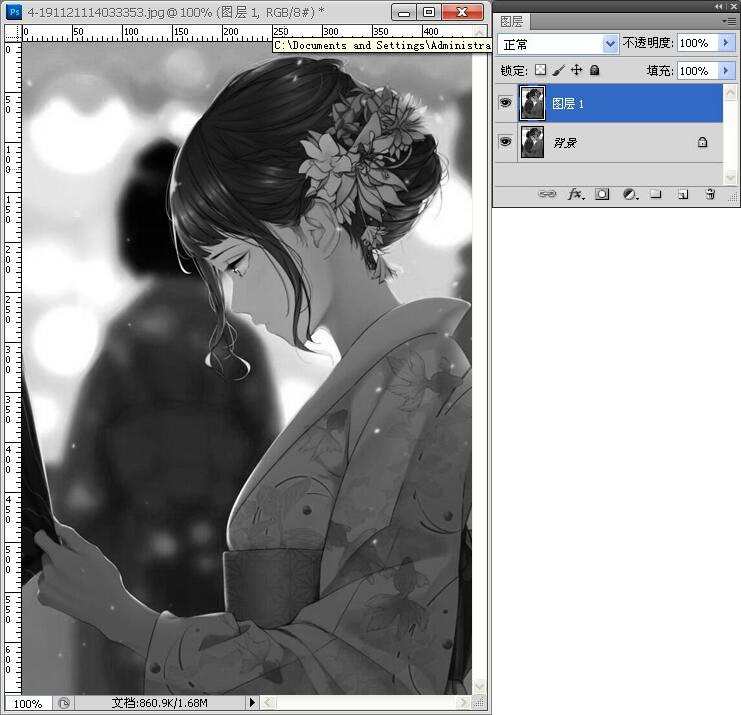Screen dimensions: 741x715
Task: Create a new layer group
Action: [655, 194]
